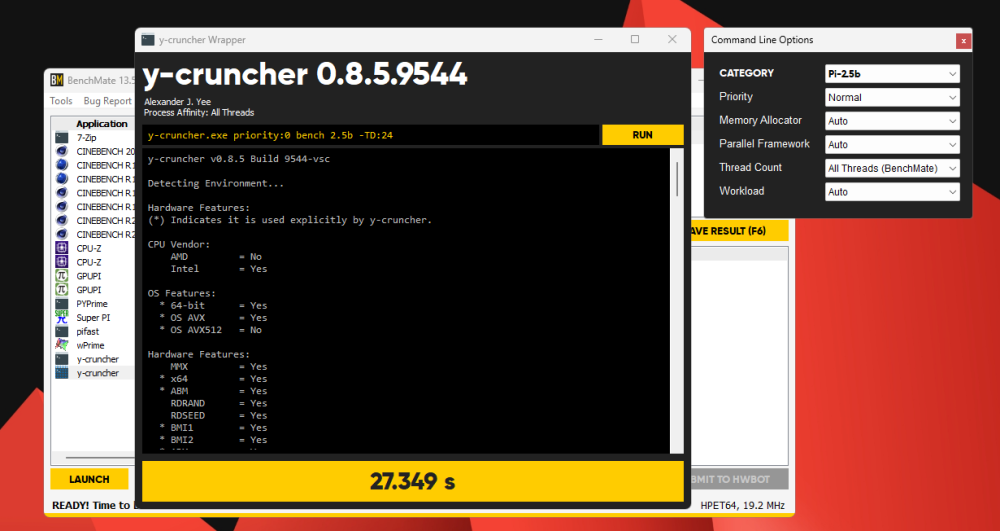Select the PYPrime console icon
1000x531 pixels.
pyautogui.click(x=61, y=304)
